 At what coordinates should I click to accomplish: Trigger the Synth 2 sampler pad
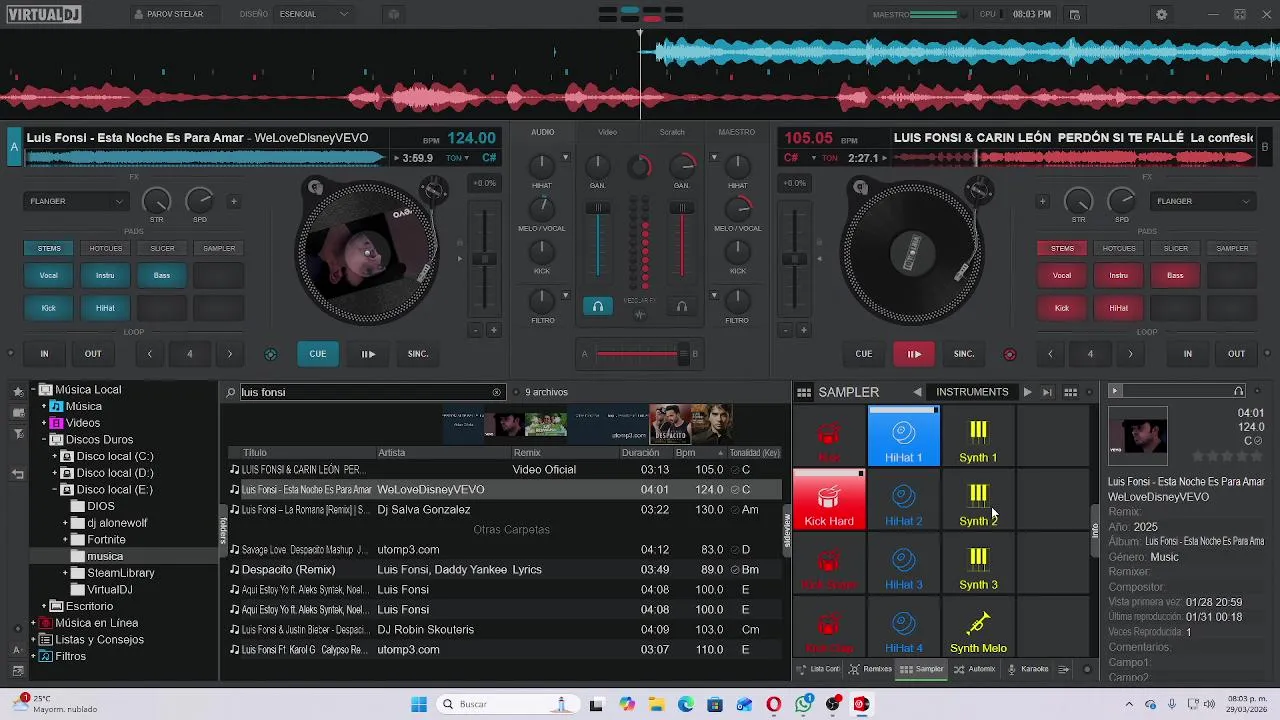click(x=978, y=501)
